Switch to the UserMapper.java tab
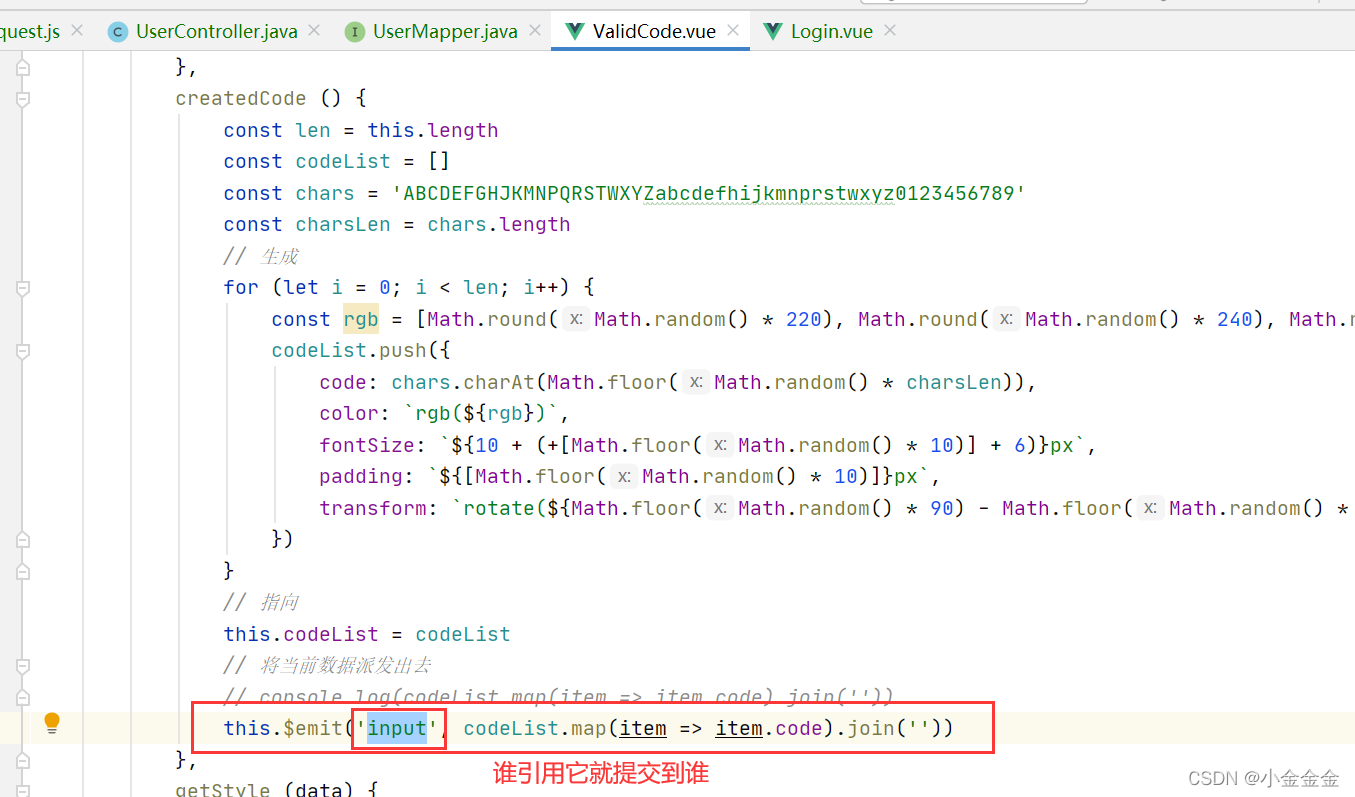This screenshot has width=1355, height=797. pyautogui.click(x=445, y=31)
